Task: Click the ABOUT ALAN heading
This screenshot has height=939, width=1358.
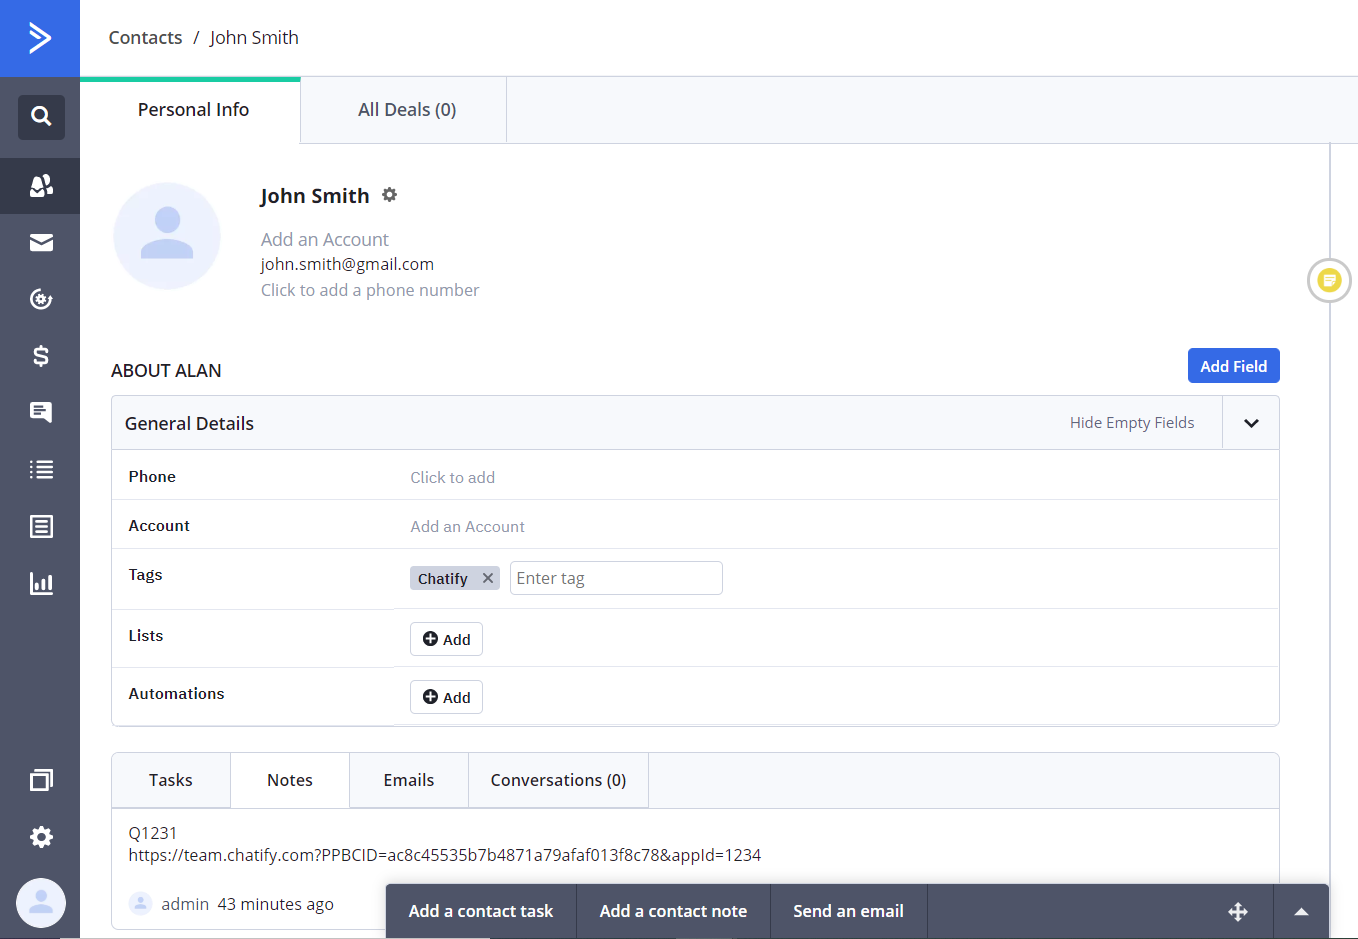Action: click(166, 371)
